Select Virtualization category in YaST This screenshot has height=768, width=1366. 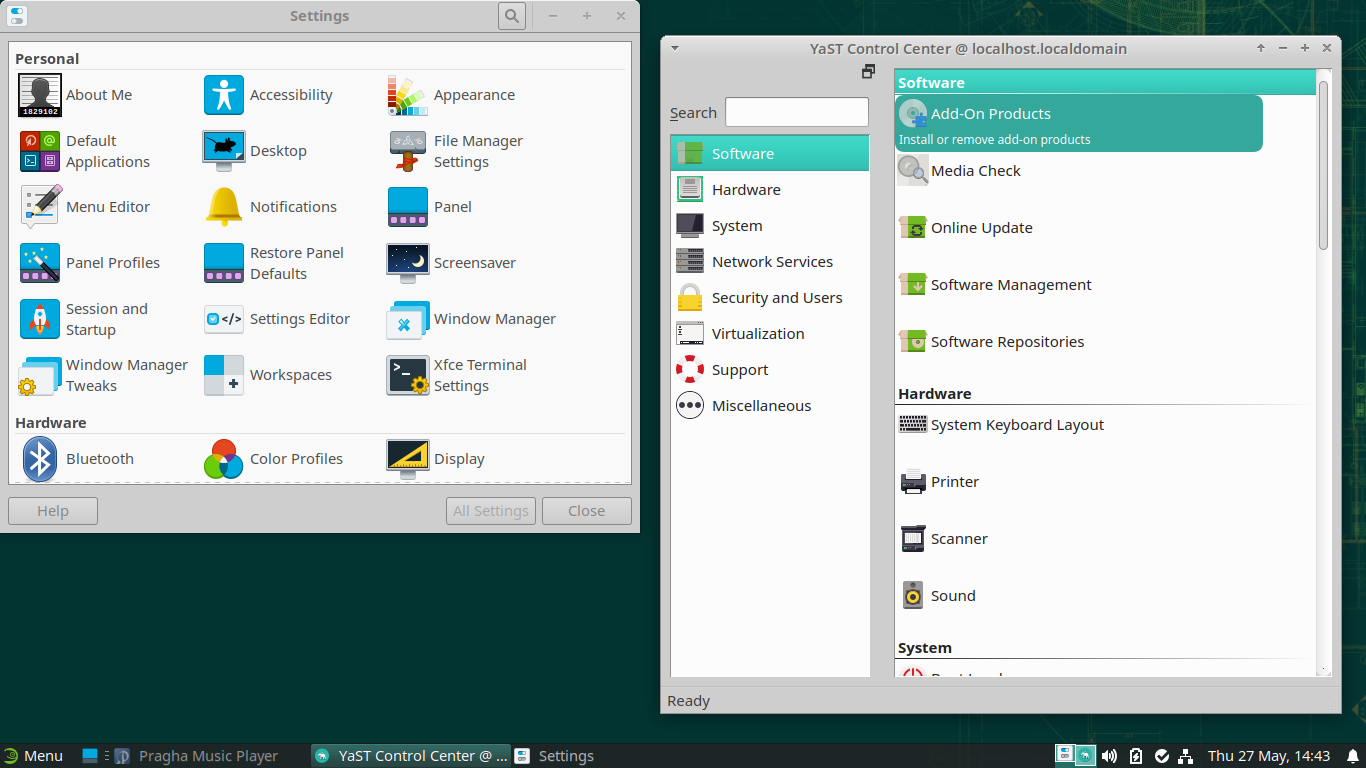point(770,334)
